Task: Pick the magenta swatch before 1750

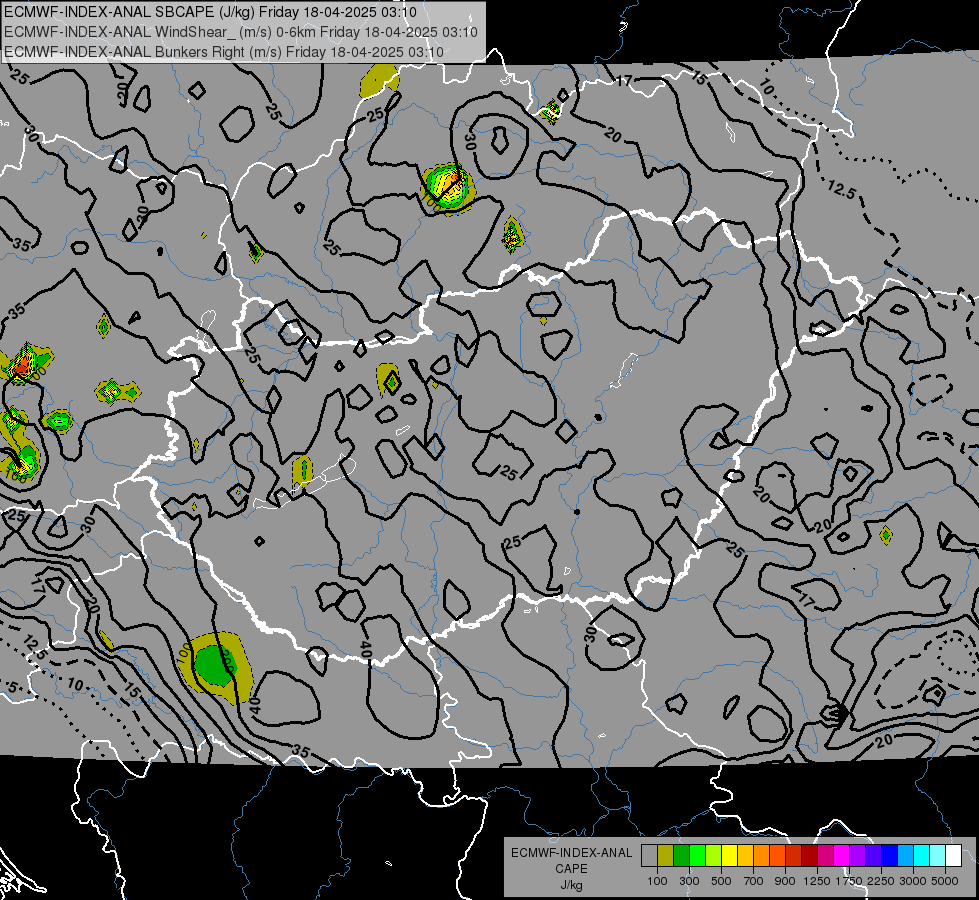Action: 842,856
